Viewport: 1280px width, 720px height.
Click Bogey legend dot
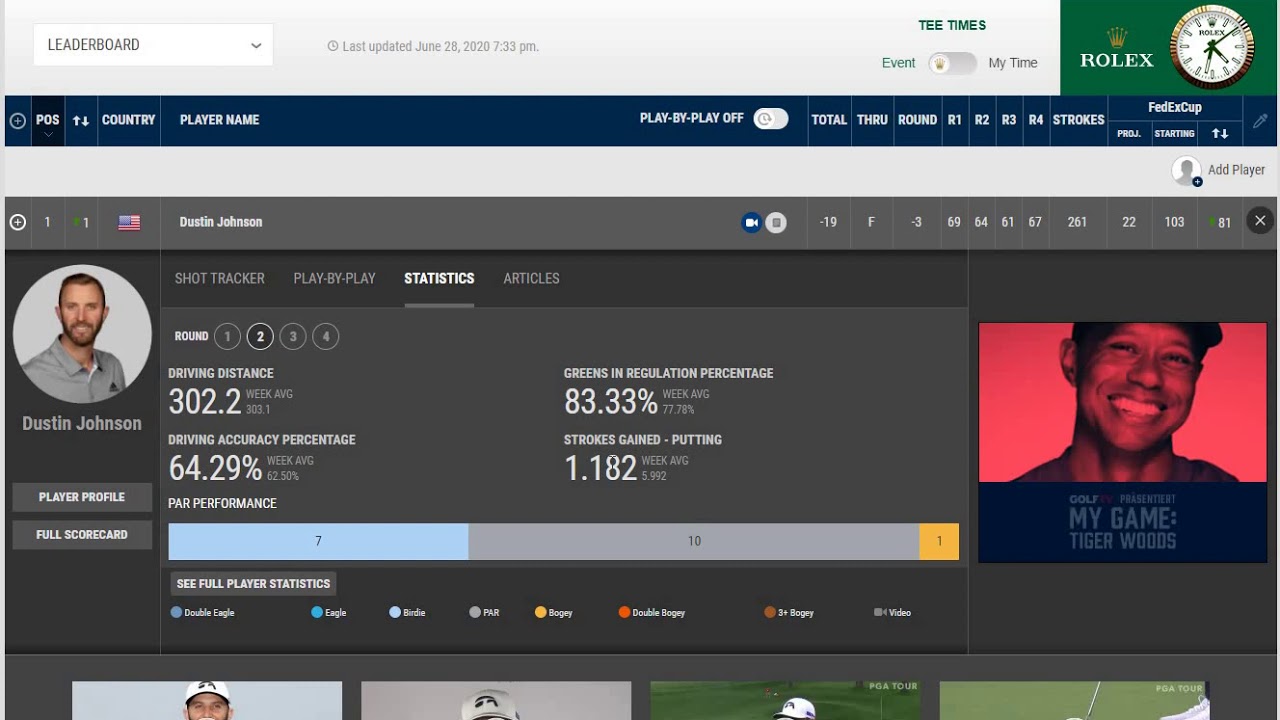[541, 612]
